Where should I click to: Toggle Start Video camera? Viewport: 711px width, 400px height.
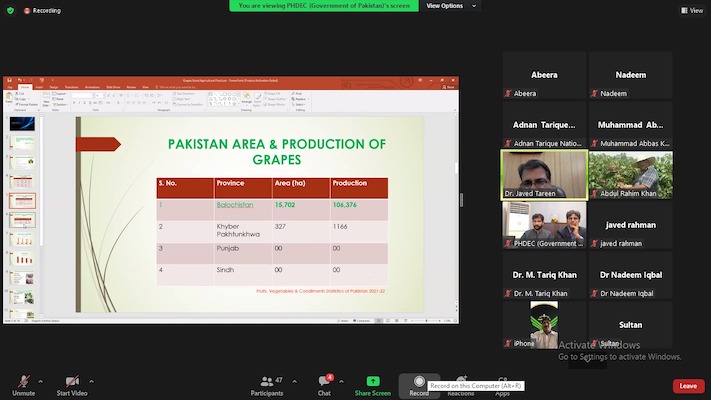click(x=73, y=382)
